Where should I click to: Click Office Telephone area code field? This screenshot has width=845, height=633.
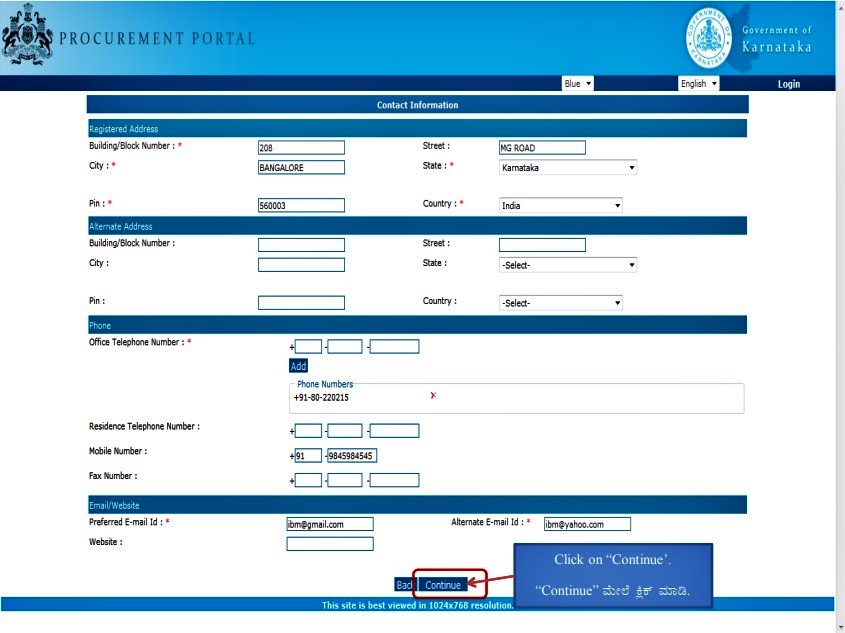(345, 346)
